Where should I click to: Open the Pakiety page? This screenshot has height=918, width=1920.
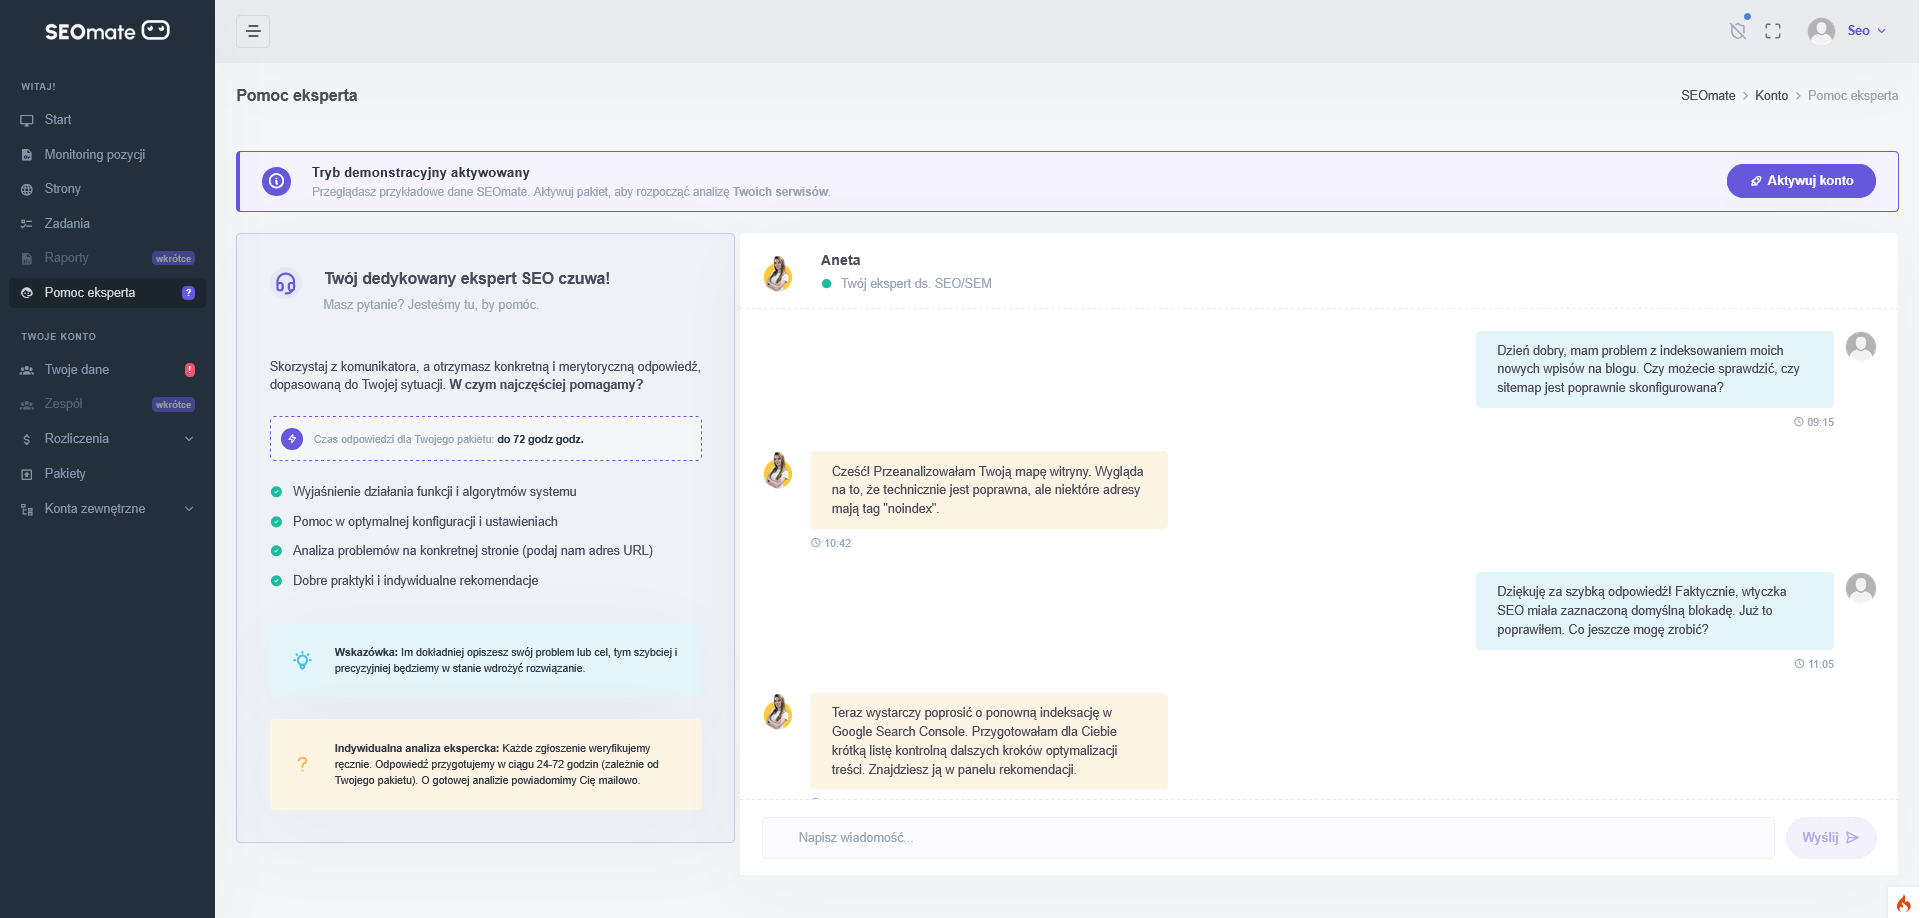(65, 474)
